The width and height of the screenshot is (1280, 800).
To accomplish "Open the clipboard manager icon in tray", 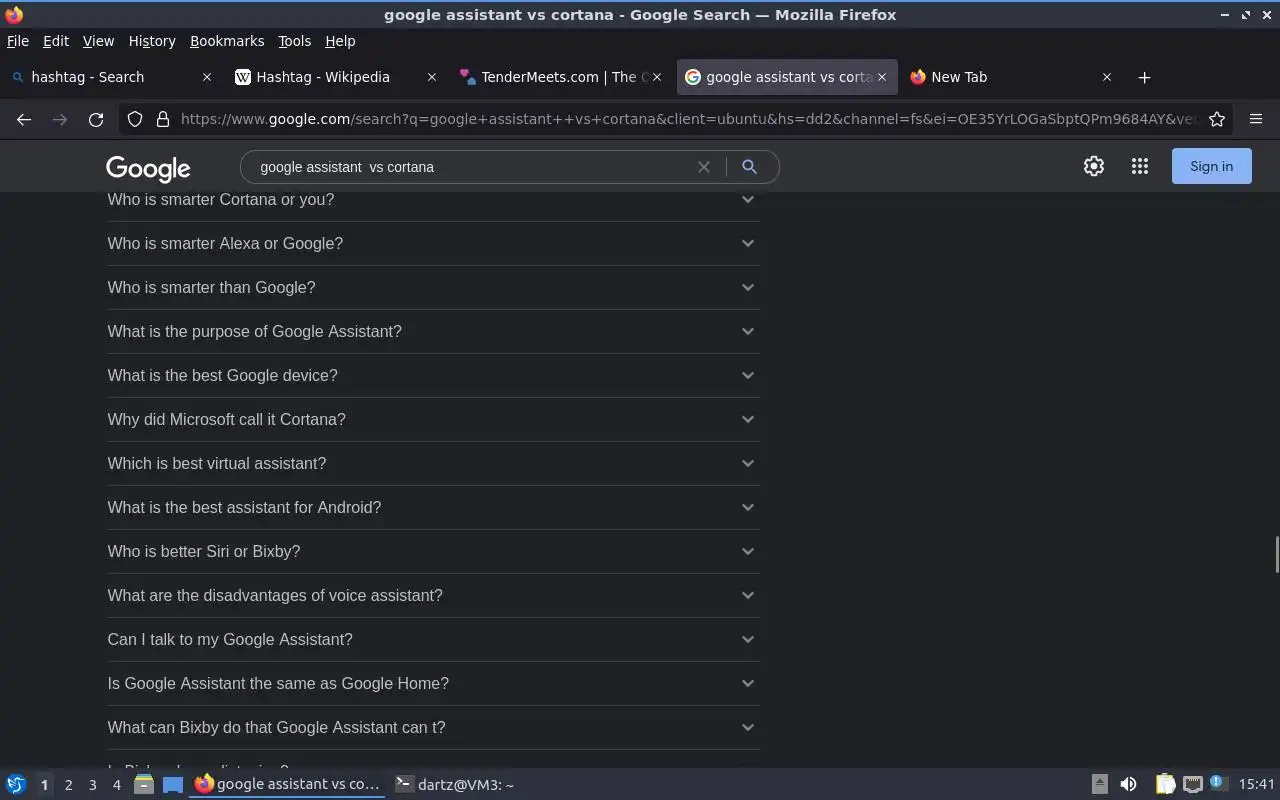I will tap(1165, 785).
